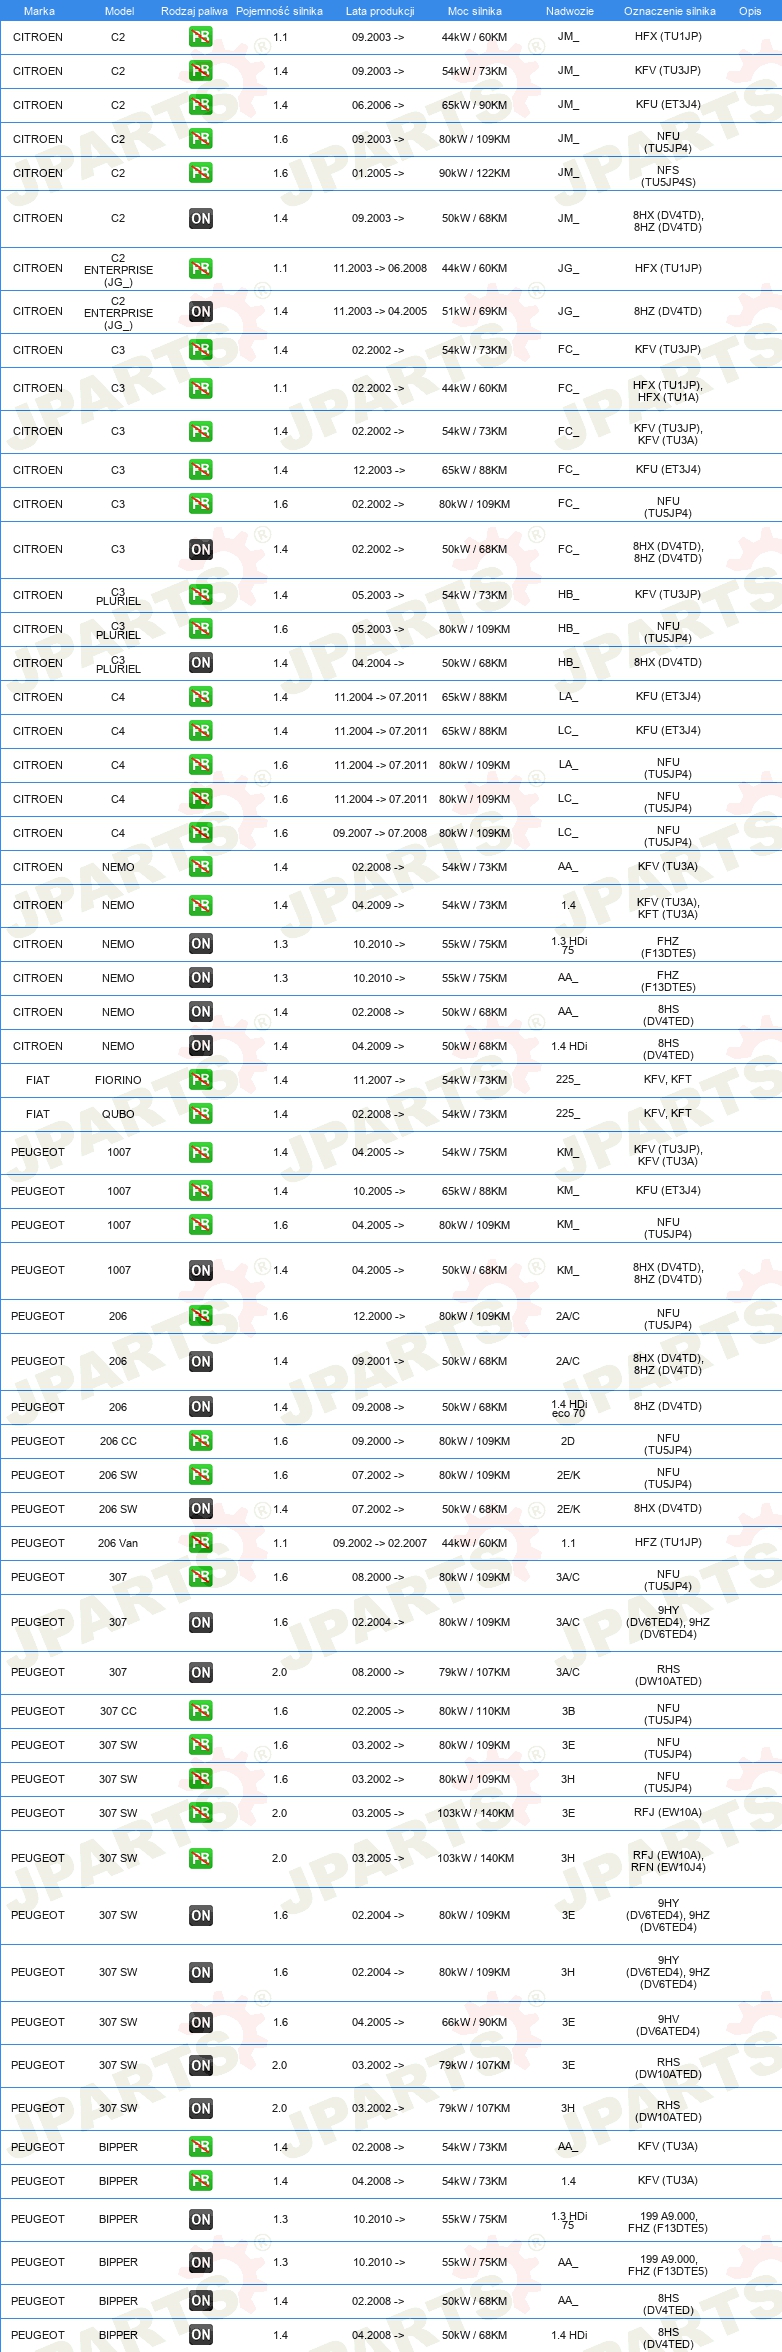This screenshot has width=782, height=2352.
Task: Click the 3B body code cell
Action: (x=568, y=1711)
